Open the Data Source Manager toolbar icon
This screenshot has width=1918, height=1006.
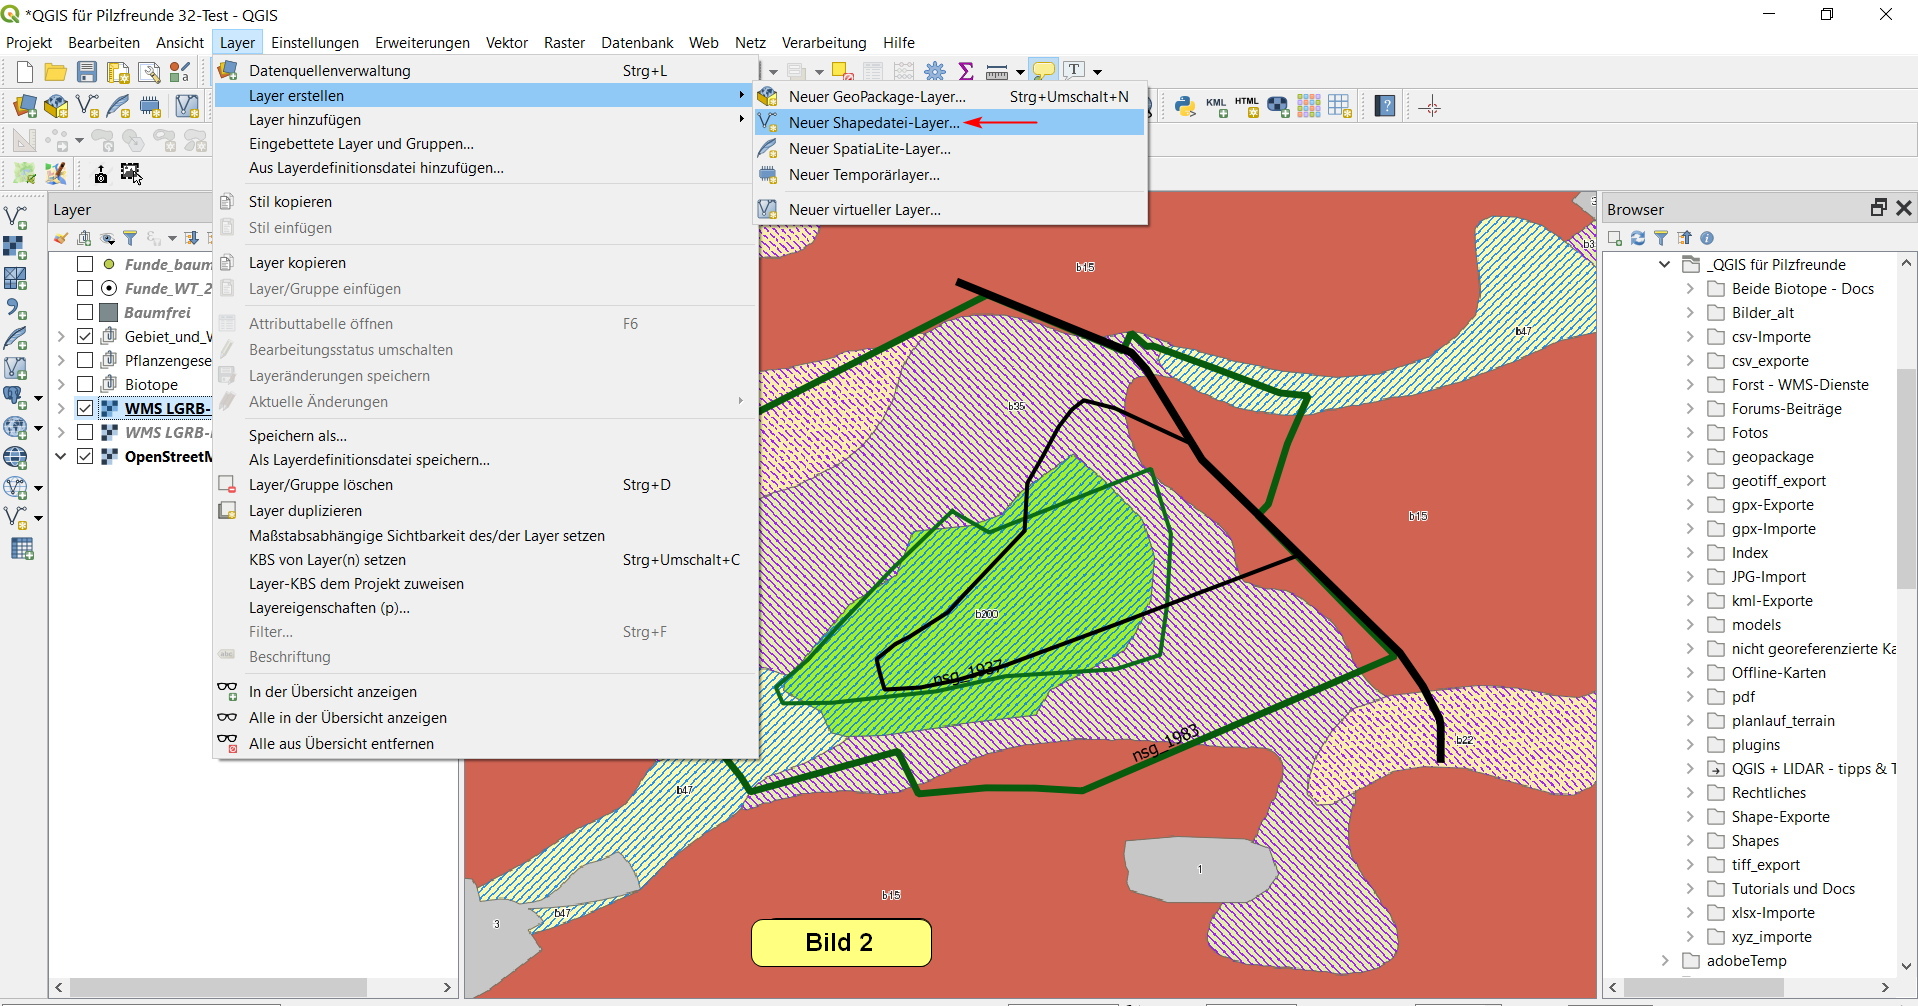tap(25, 106)
